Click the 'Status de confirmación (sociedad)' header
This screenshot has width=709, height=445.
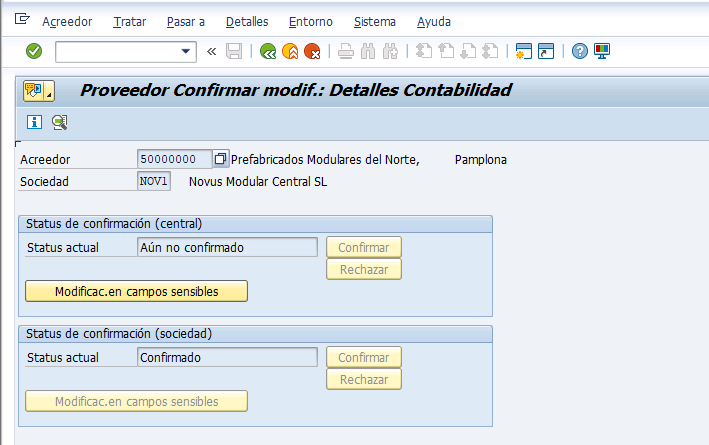coord(119,334)
